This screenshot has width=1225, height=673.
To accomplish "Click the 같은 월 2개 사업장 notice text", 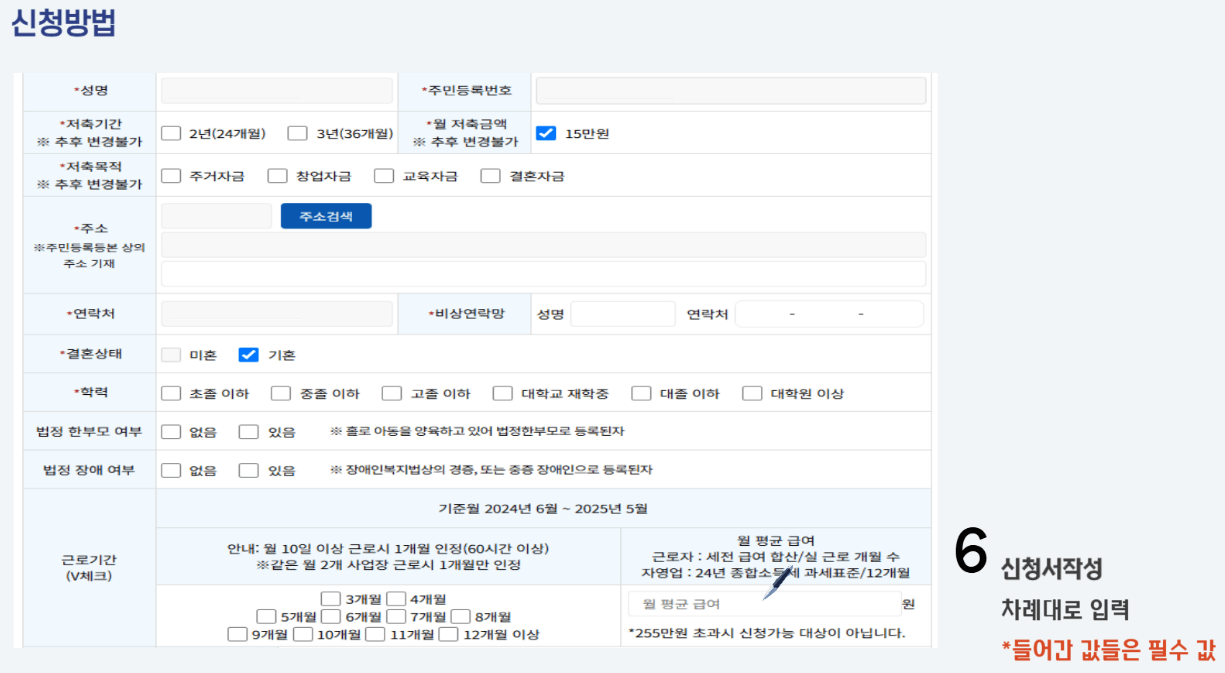I will 388,565.
